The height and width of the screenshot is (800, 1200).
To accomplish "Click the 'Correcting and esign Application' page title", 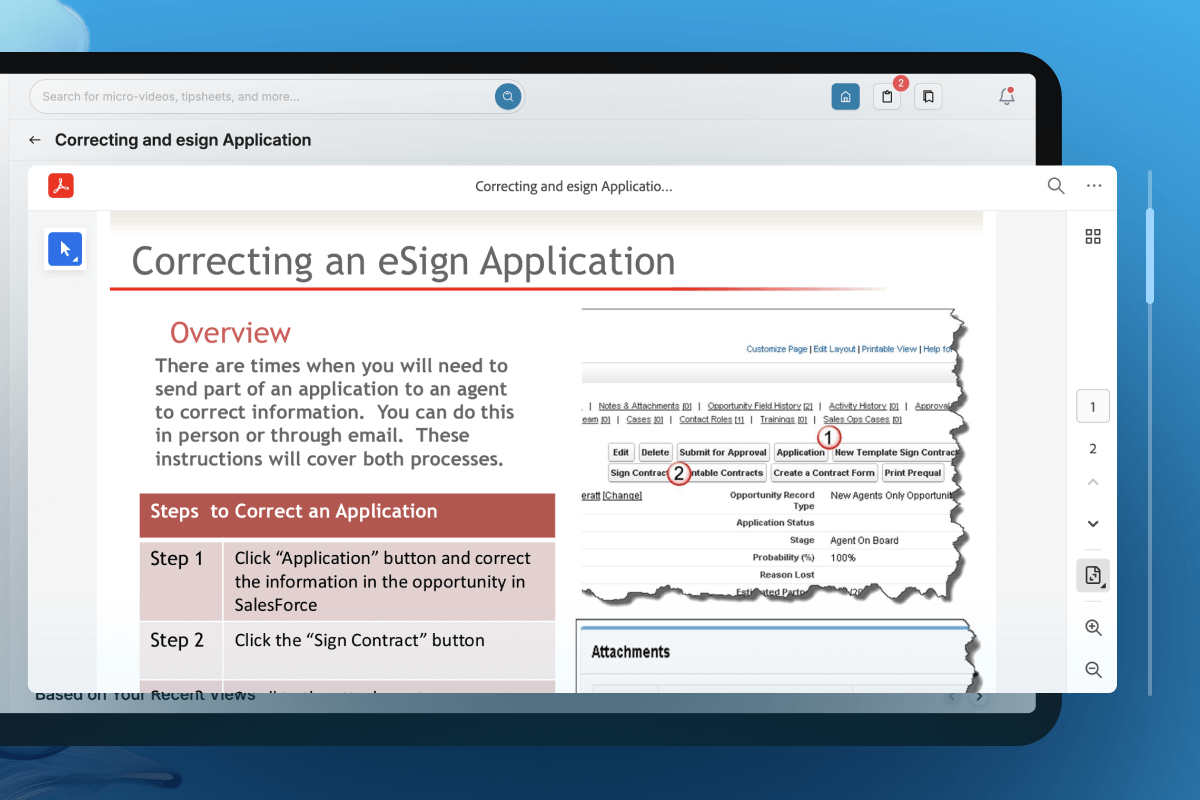I will pyautogui.click(x=183, y=140).
